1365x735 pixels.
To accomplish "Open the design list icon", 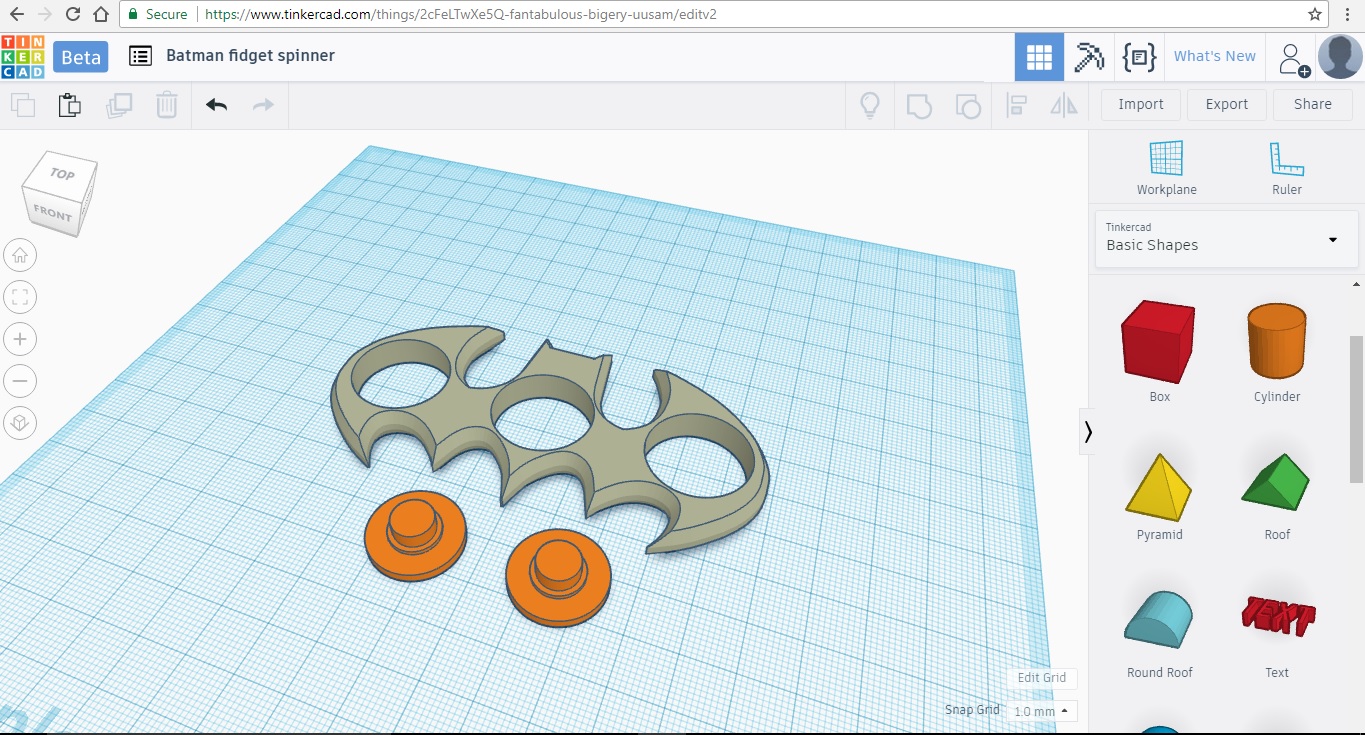I will coord(140,56).
